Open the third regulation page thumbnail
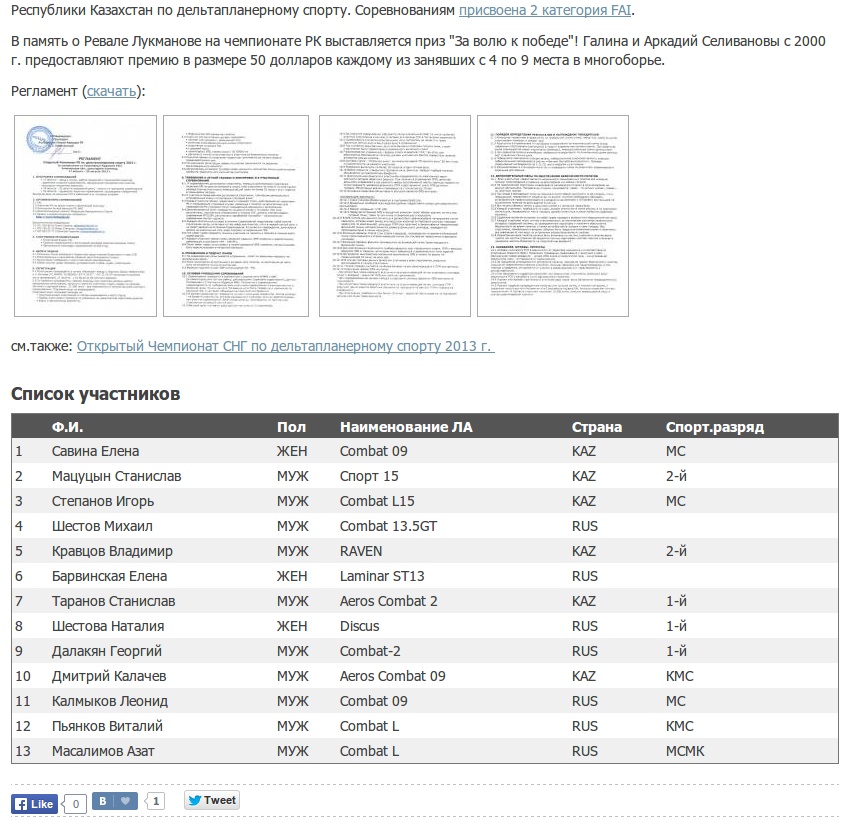Image resolution: width=851 pixels, height=826 pixels. tap(394, 216)
